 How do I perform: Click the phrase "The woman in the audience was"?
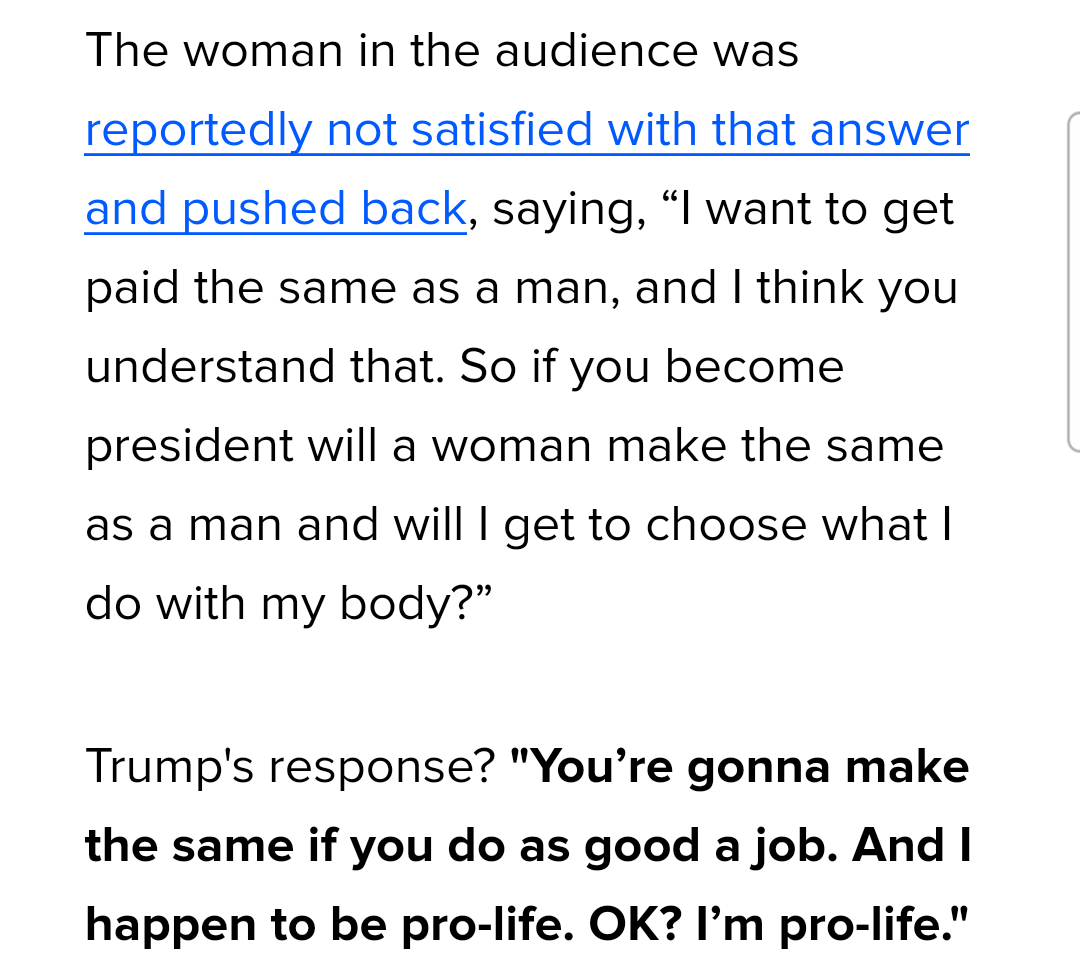(x=442, y=50)
